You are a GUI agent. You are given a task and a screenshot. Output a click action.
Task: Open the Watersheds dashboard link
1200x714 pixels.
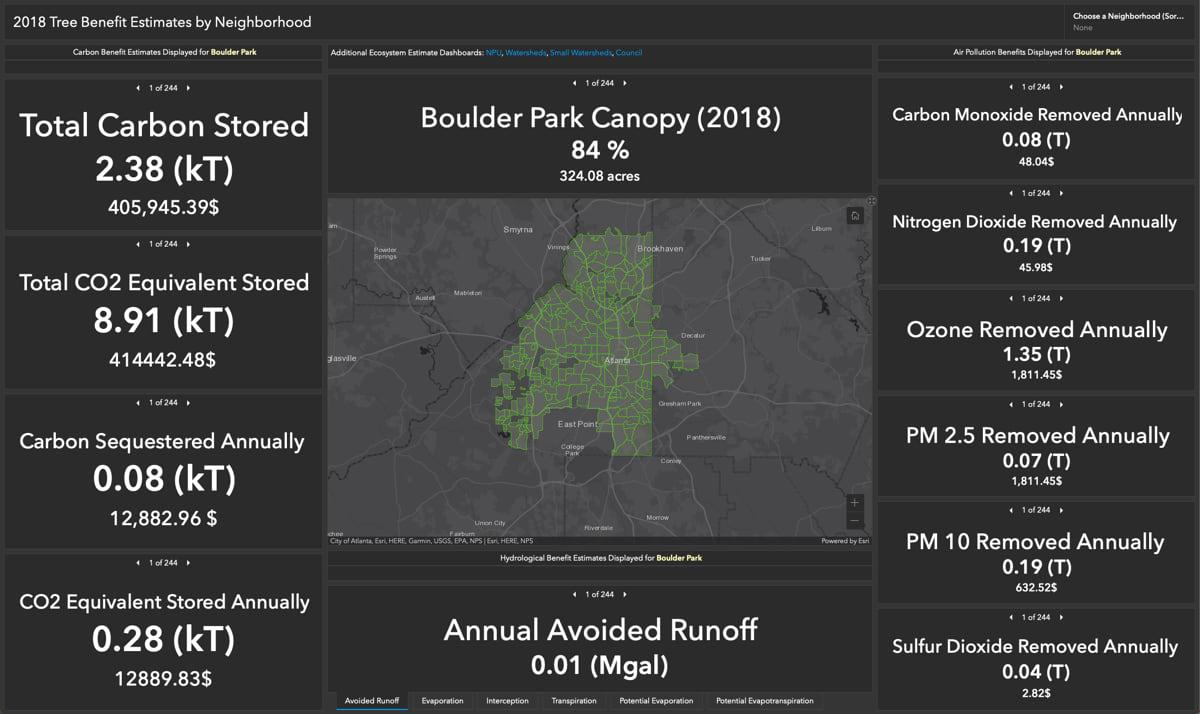click(526, 52)
